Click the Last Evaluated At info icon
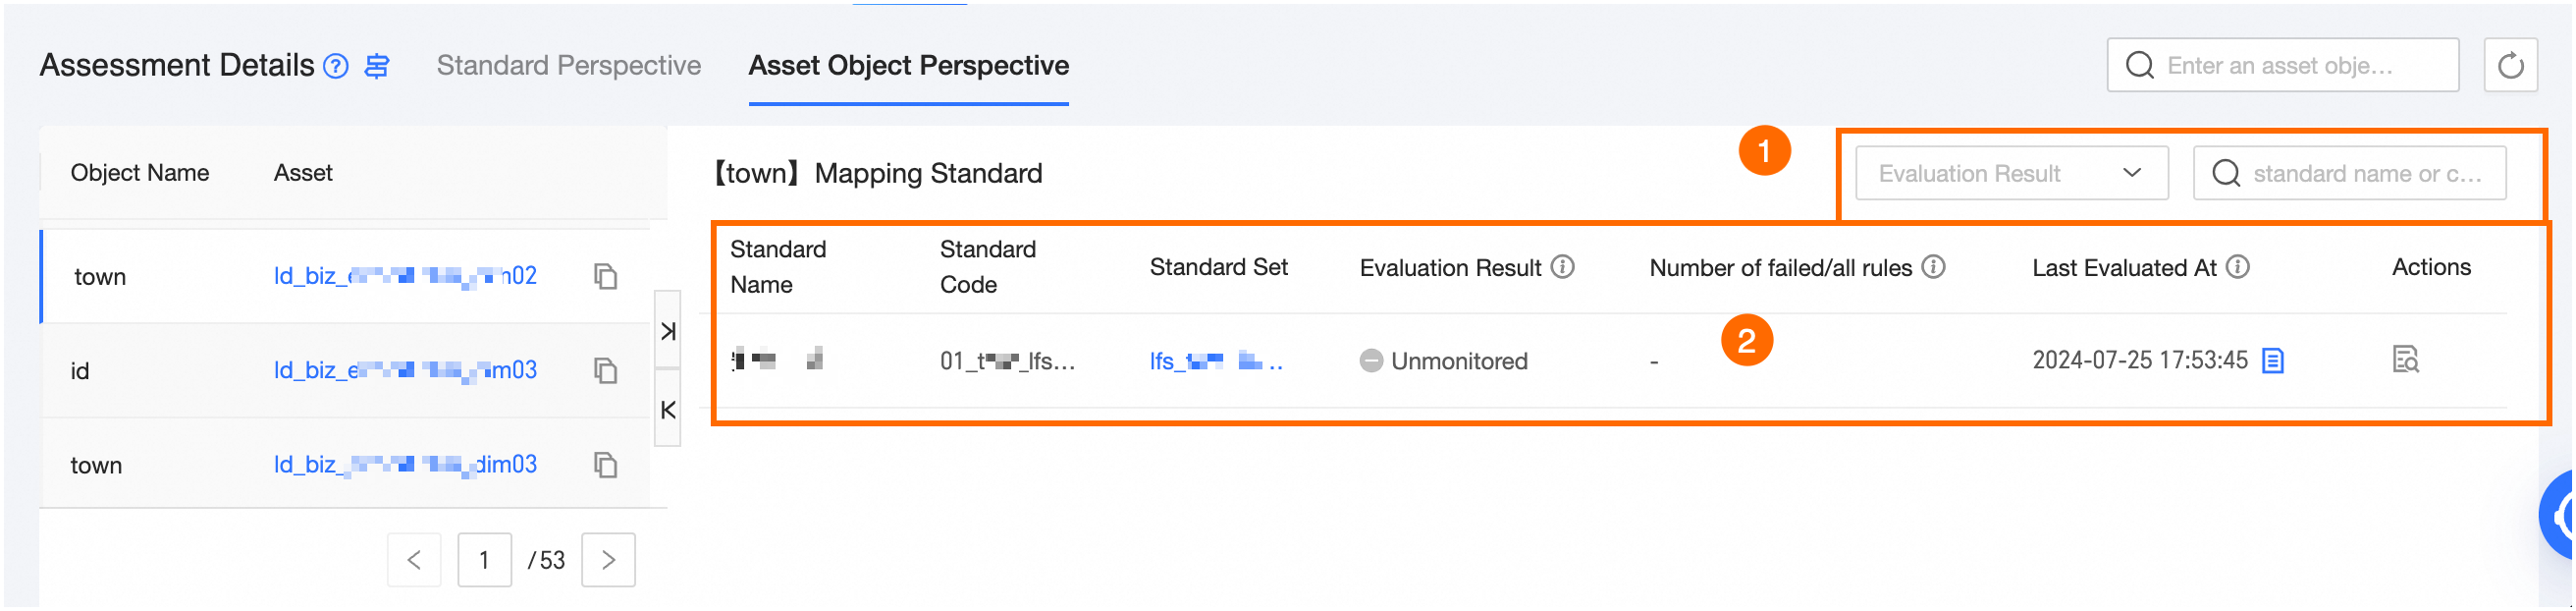Viewport: 2576px width, 611px height. (x=2238, y=267)
